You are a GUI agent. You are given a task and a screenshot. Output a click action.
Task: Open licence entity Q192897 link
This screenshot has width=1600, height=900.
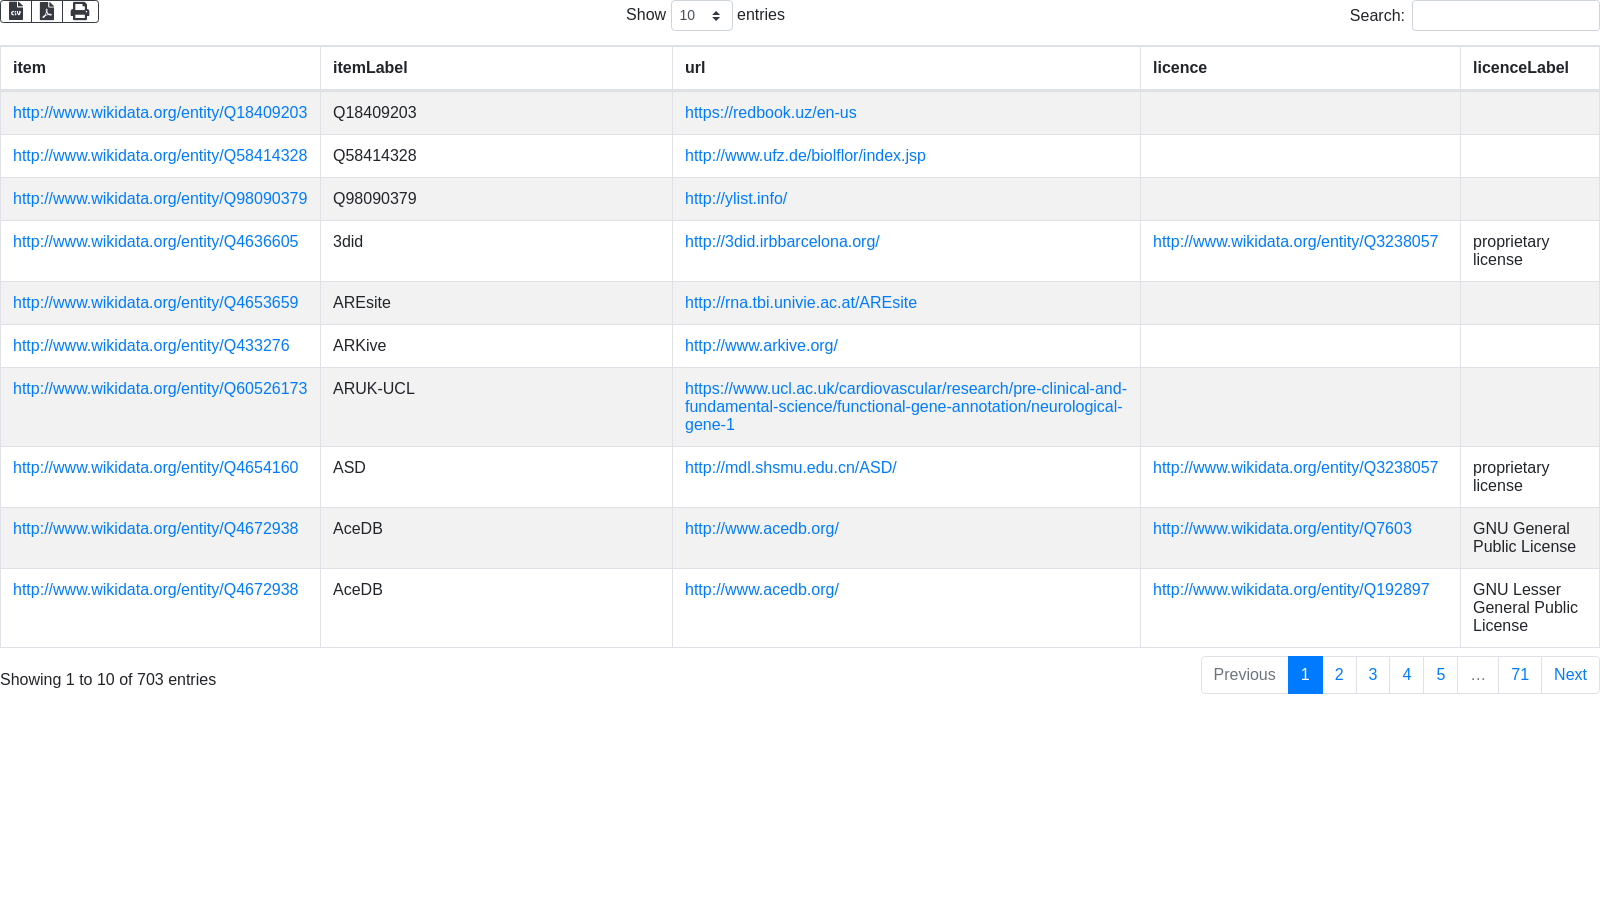[1291, 590]
